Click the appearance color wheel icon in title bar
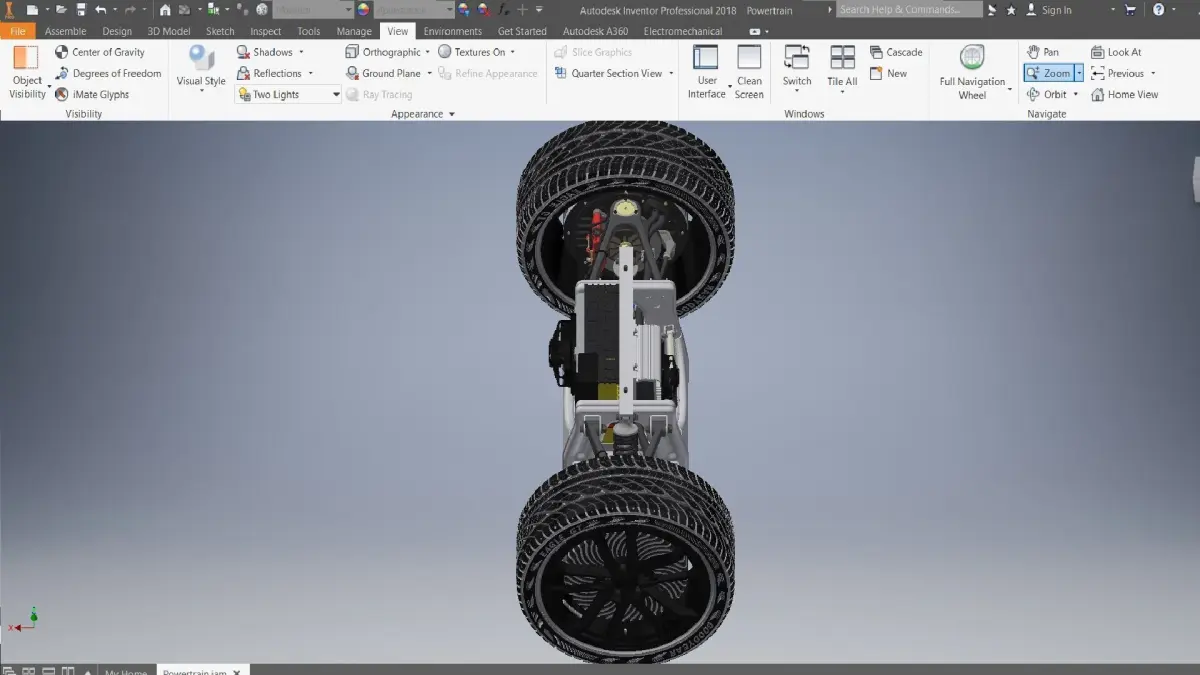This screenshot has height=675, width=1200. point(363,10)
